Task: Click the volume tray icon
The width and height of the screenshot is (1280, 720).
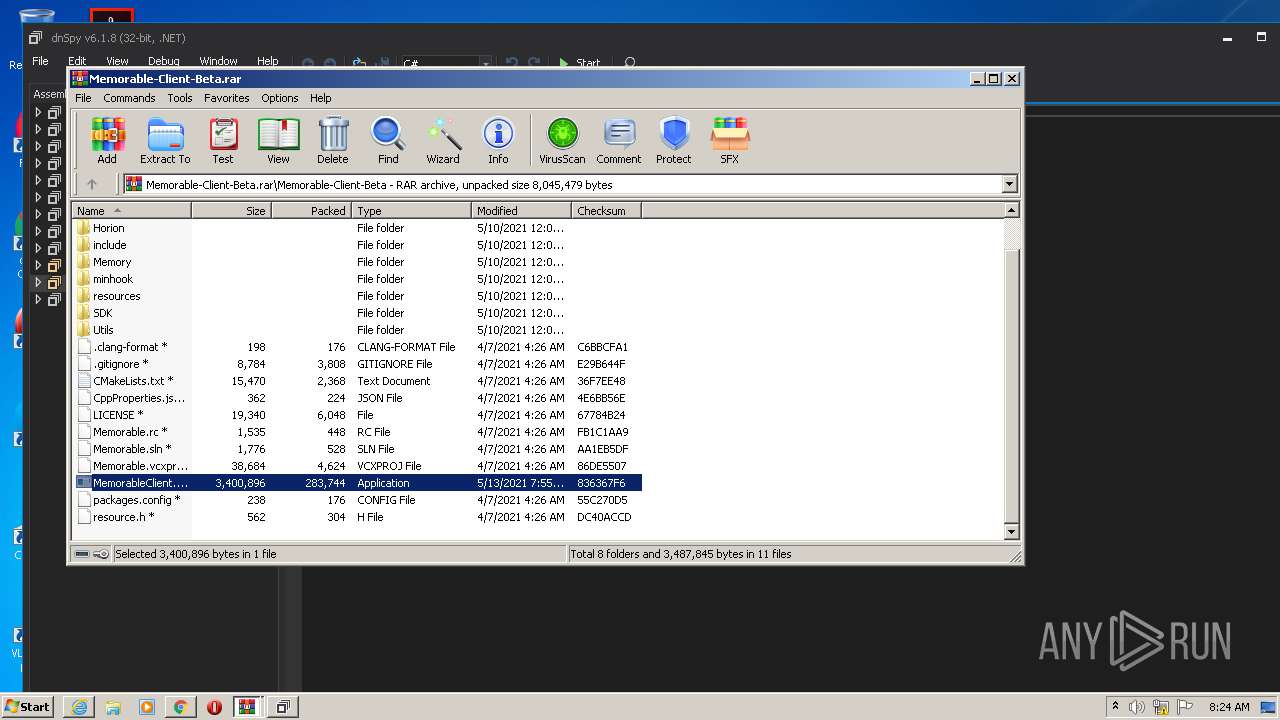Action: click(x=1137, y=707)
